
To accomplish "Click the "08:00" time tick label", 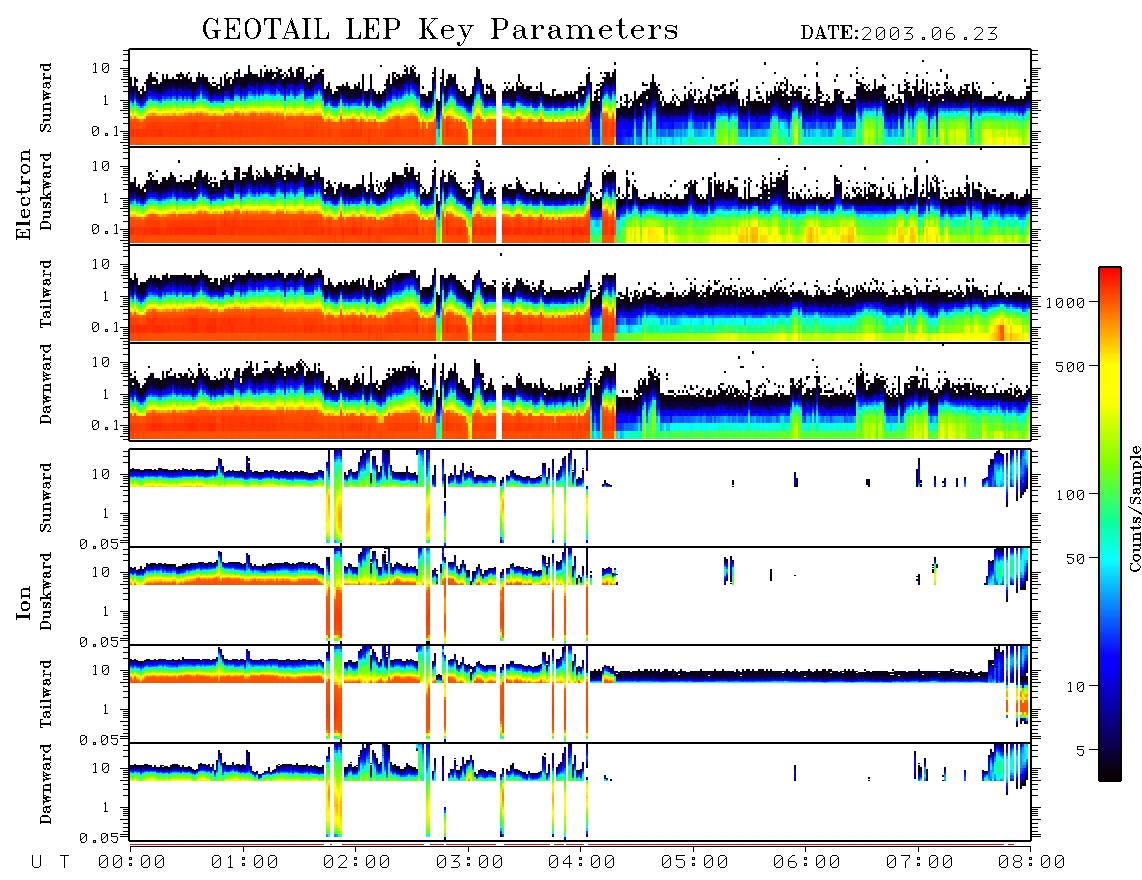I will click(1032, 863).
